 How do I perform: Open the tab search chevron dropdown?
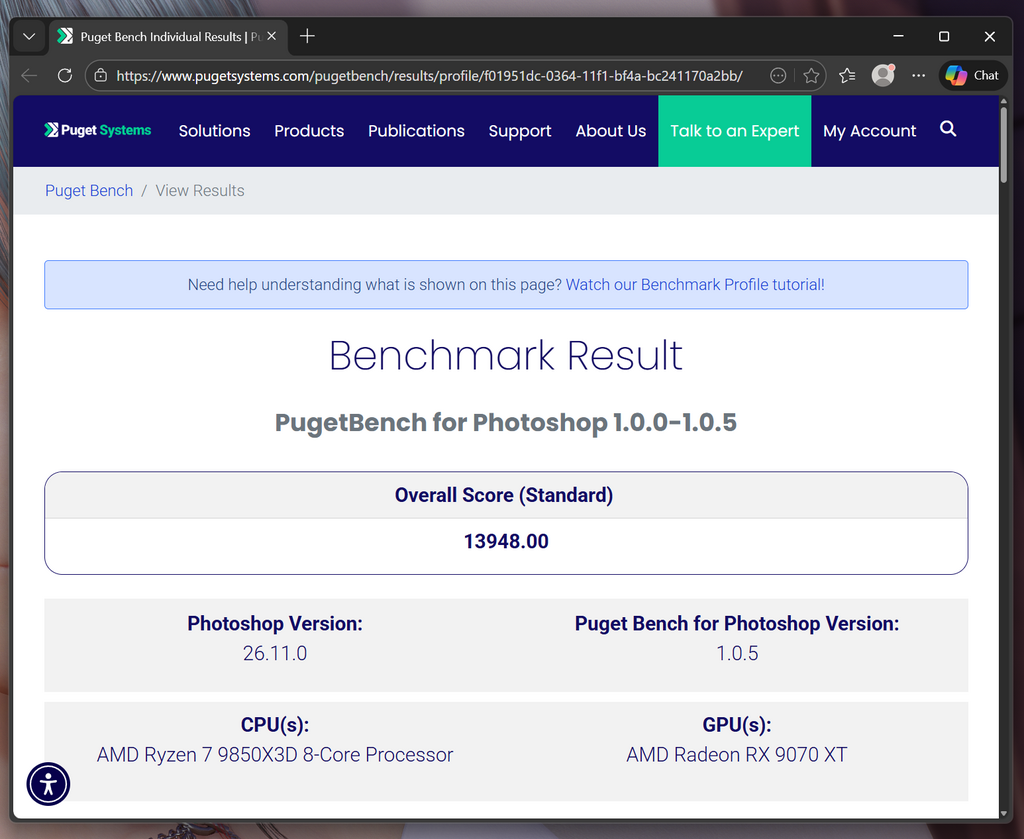pos(28,36)
